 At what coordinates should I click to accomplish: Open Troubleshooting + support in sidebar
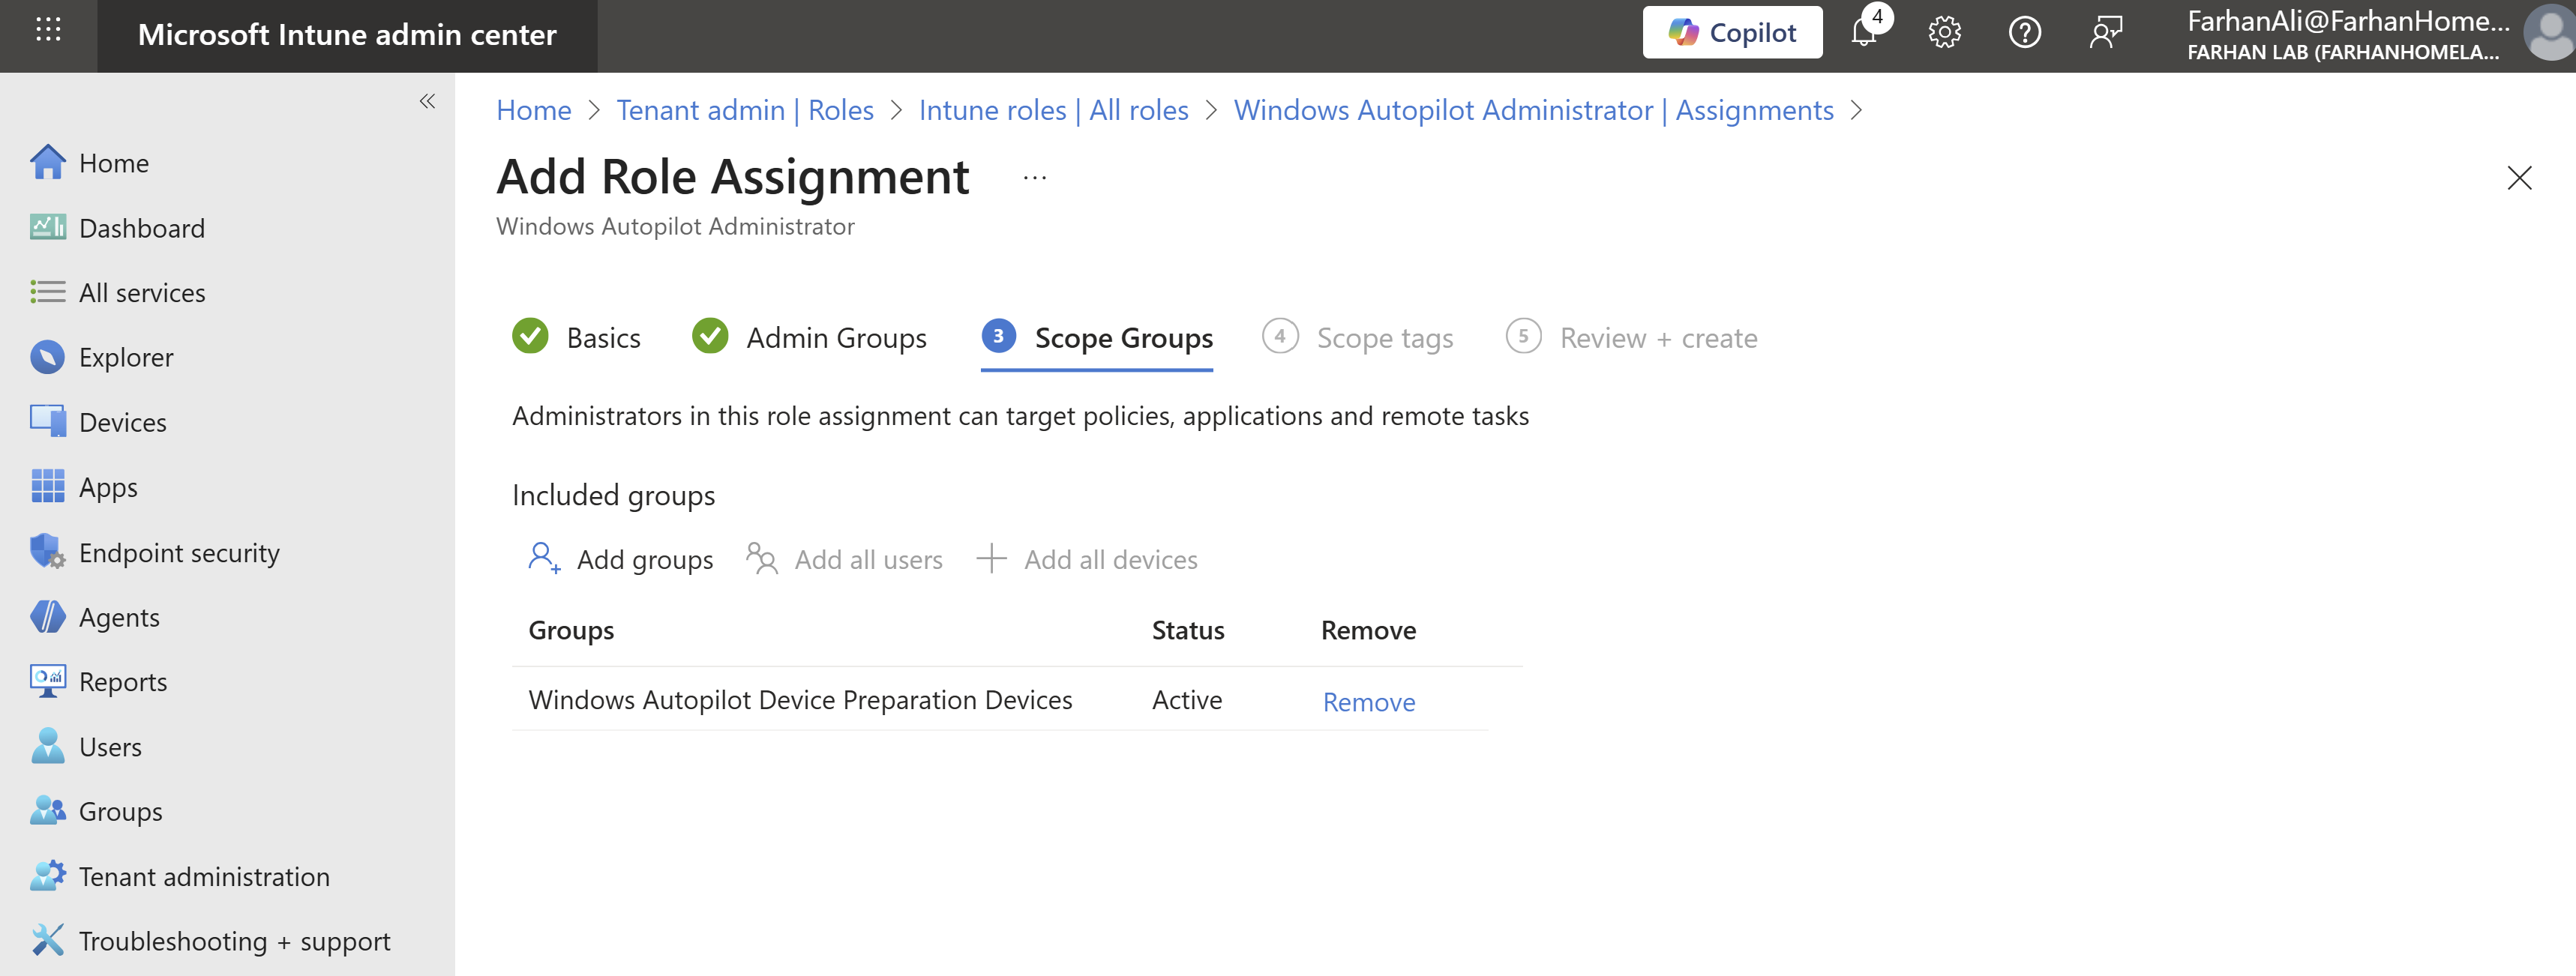(x=234, y=941)
